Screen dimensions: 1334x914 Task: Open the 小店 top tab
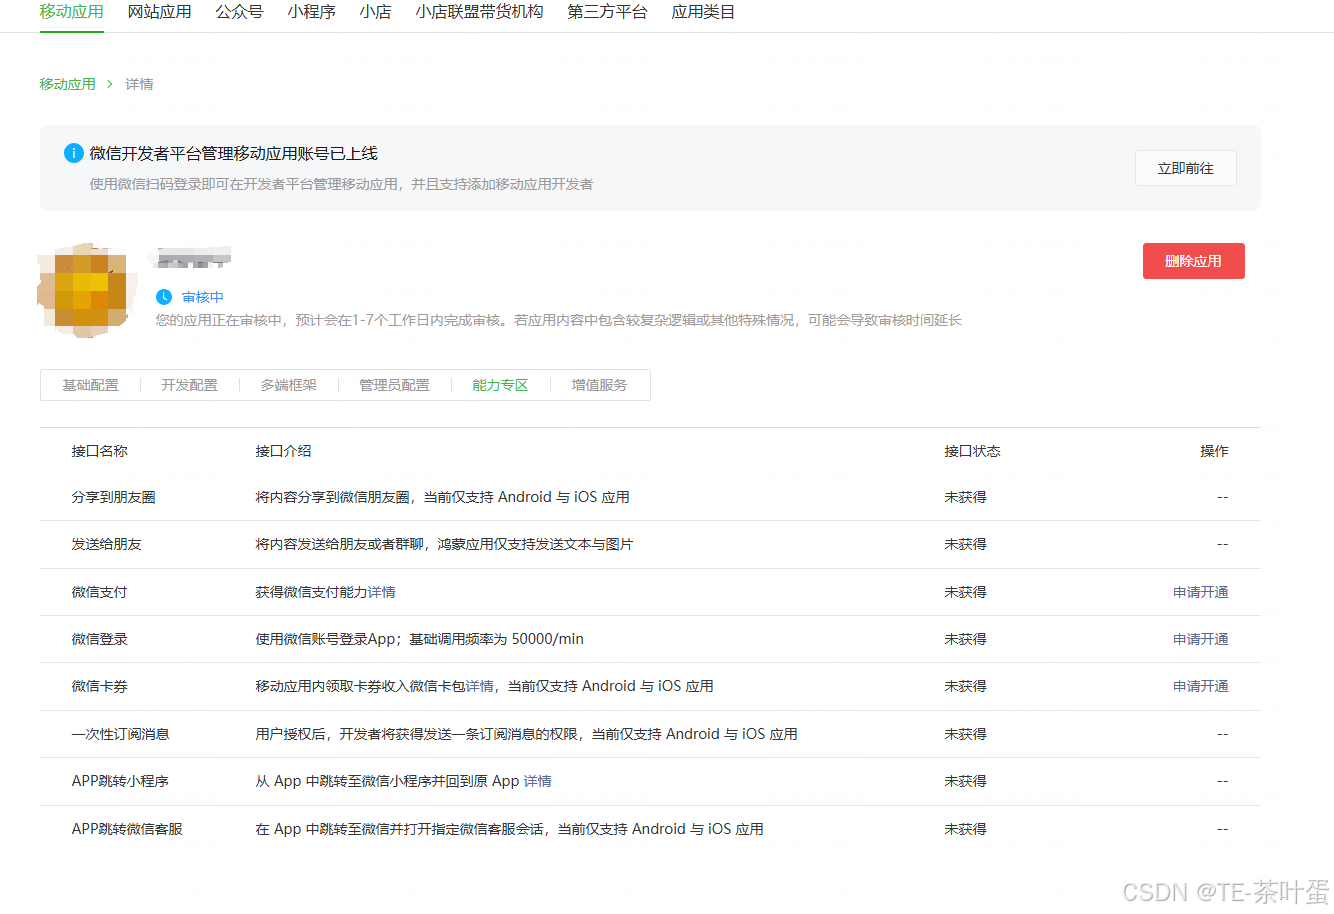tap(376, 12)
